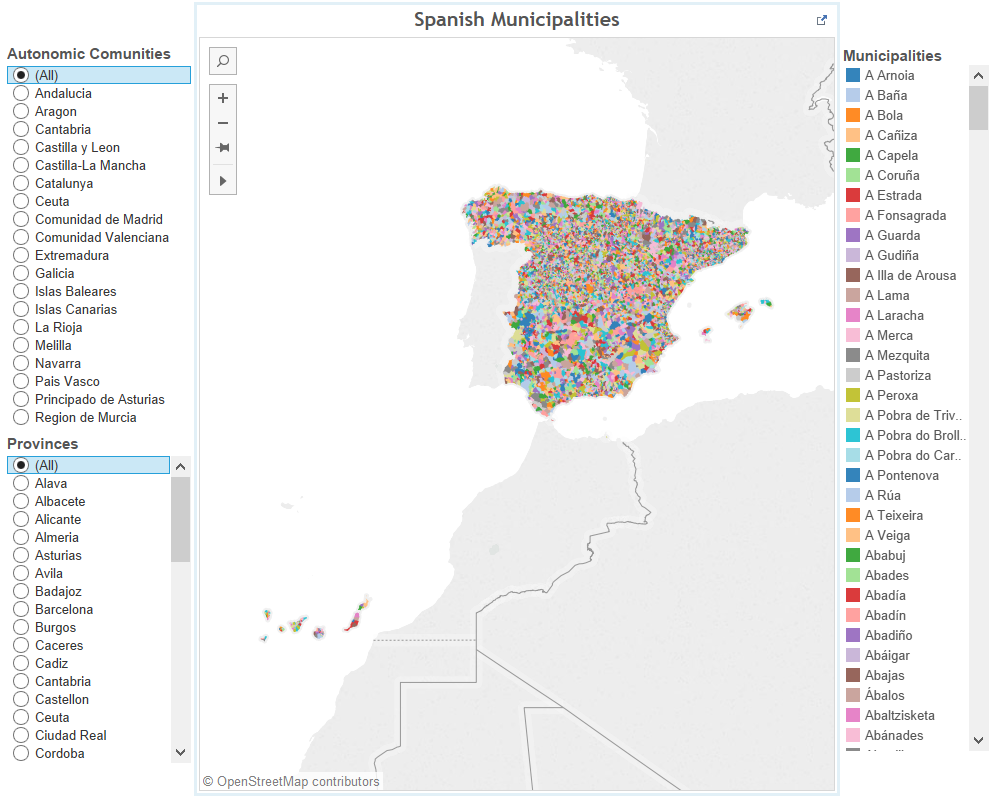Choose Cordoba in Provinces
Image resolution: width=998 pixels, height=796 pixels.
pyautogui.click(x=21, y=753)
